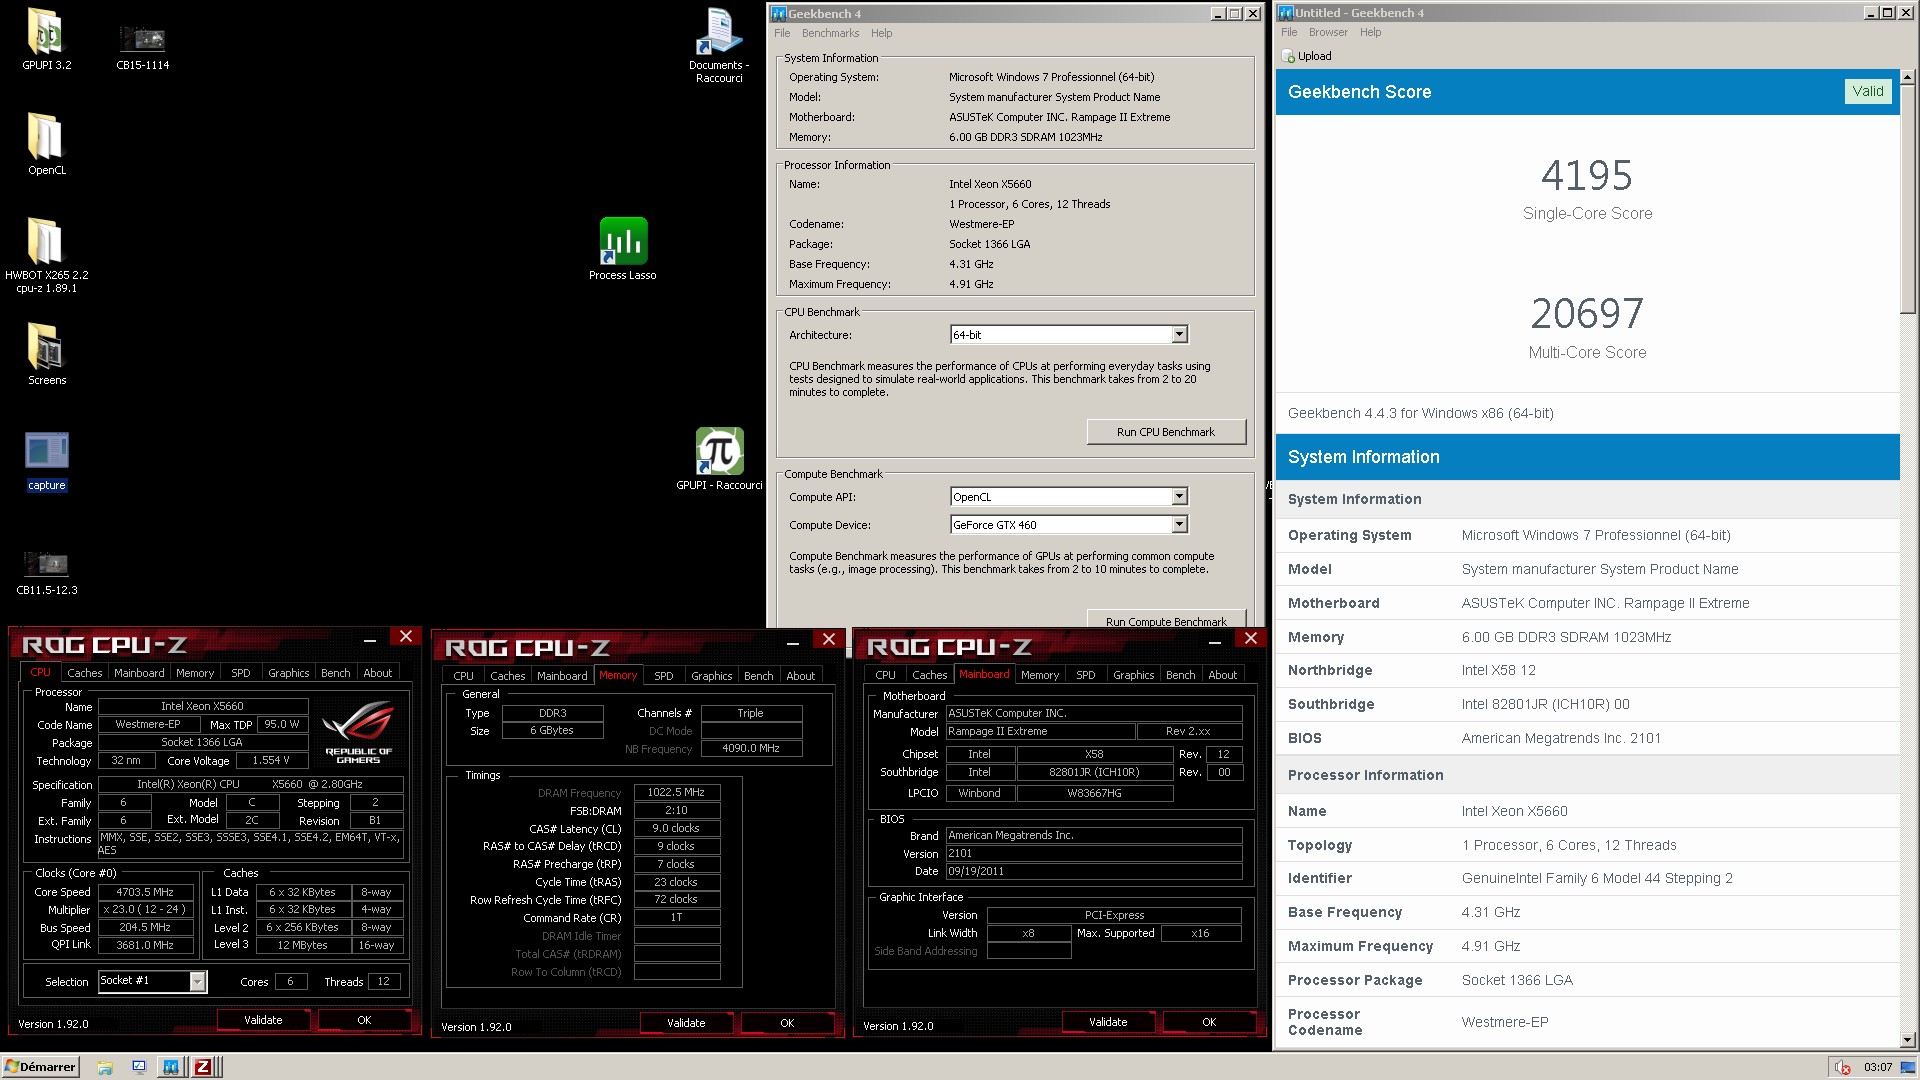Launch the GPUPI shortcut icon
Screen dimensions: 1920x1080
click(719, 459)
